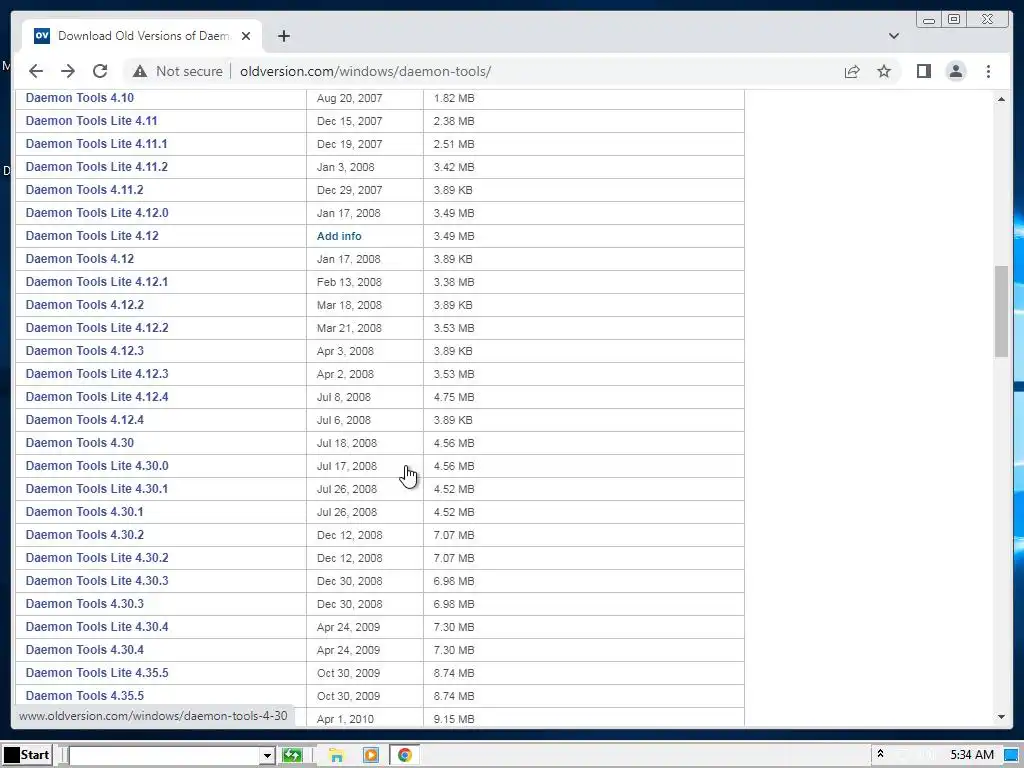Show hidden system tray icons

(880, 754)
